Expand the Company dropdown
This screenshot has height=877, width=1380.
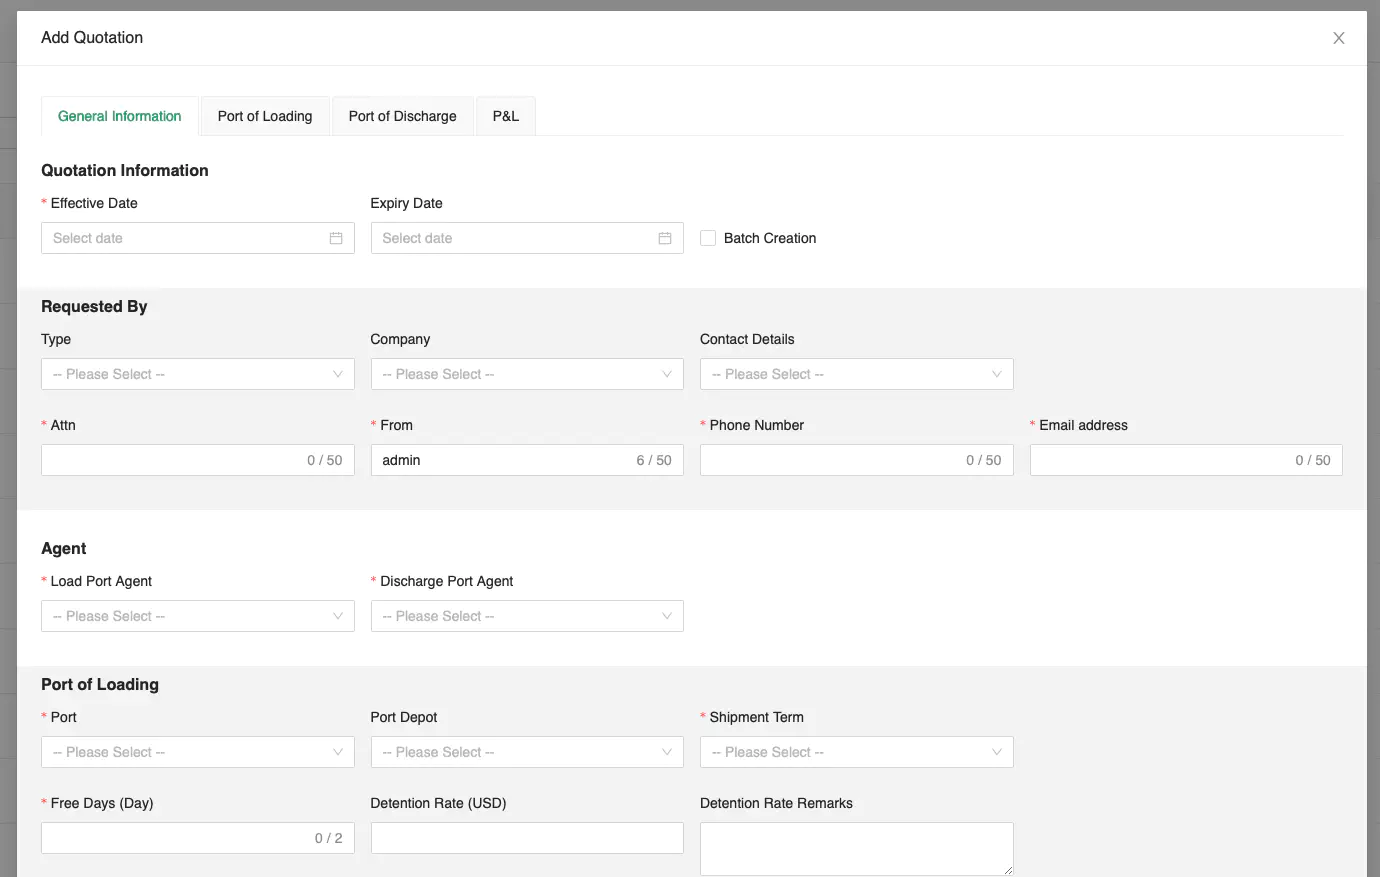coord(527,374)
